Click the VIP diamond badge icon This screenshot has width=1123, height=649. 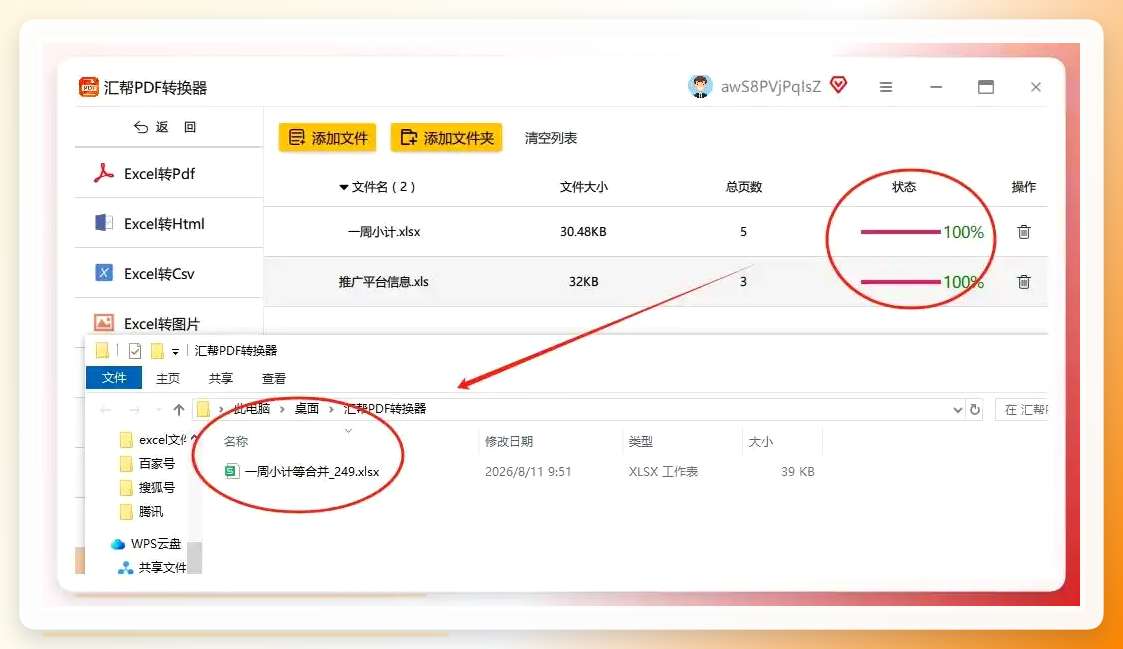click(x=839, y=85)
